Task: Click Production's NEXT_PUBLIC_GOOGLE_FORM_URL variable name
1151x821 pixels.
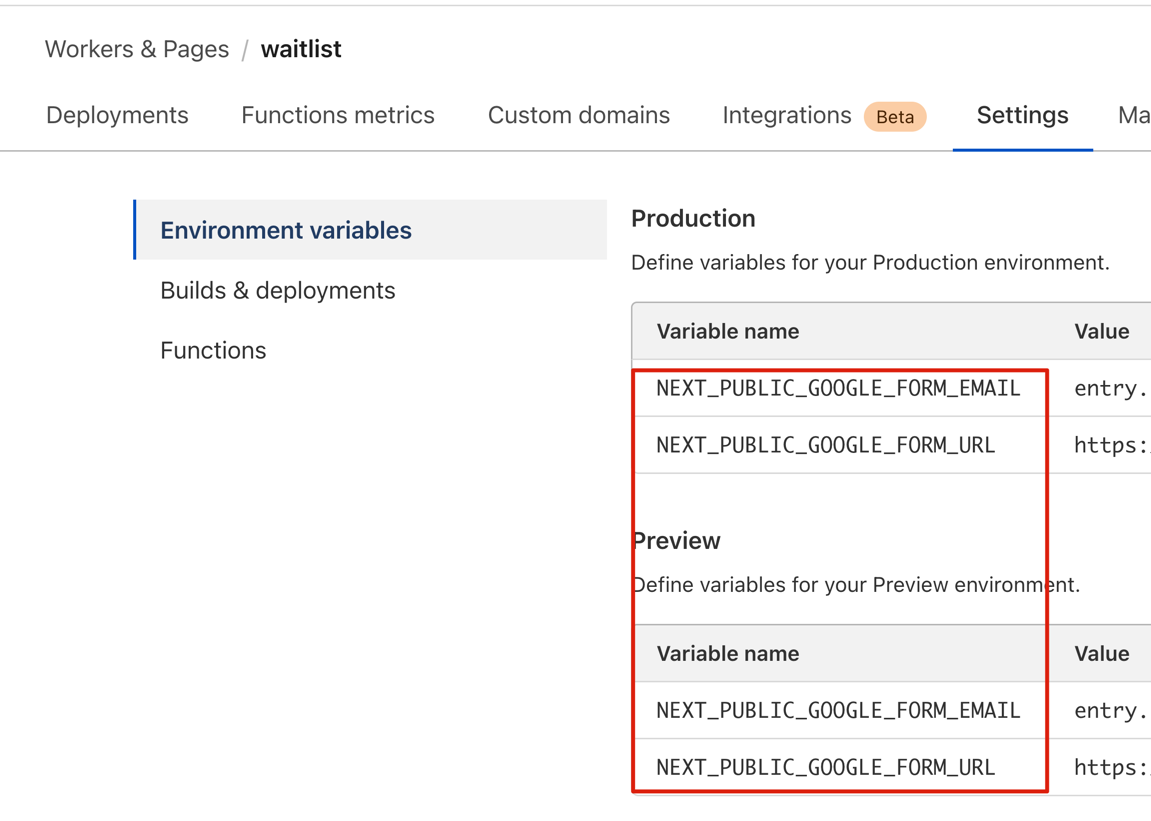Action: [826, 445]
